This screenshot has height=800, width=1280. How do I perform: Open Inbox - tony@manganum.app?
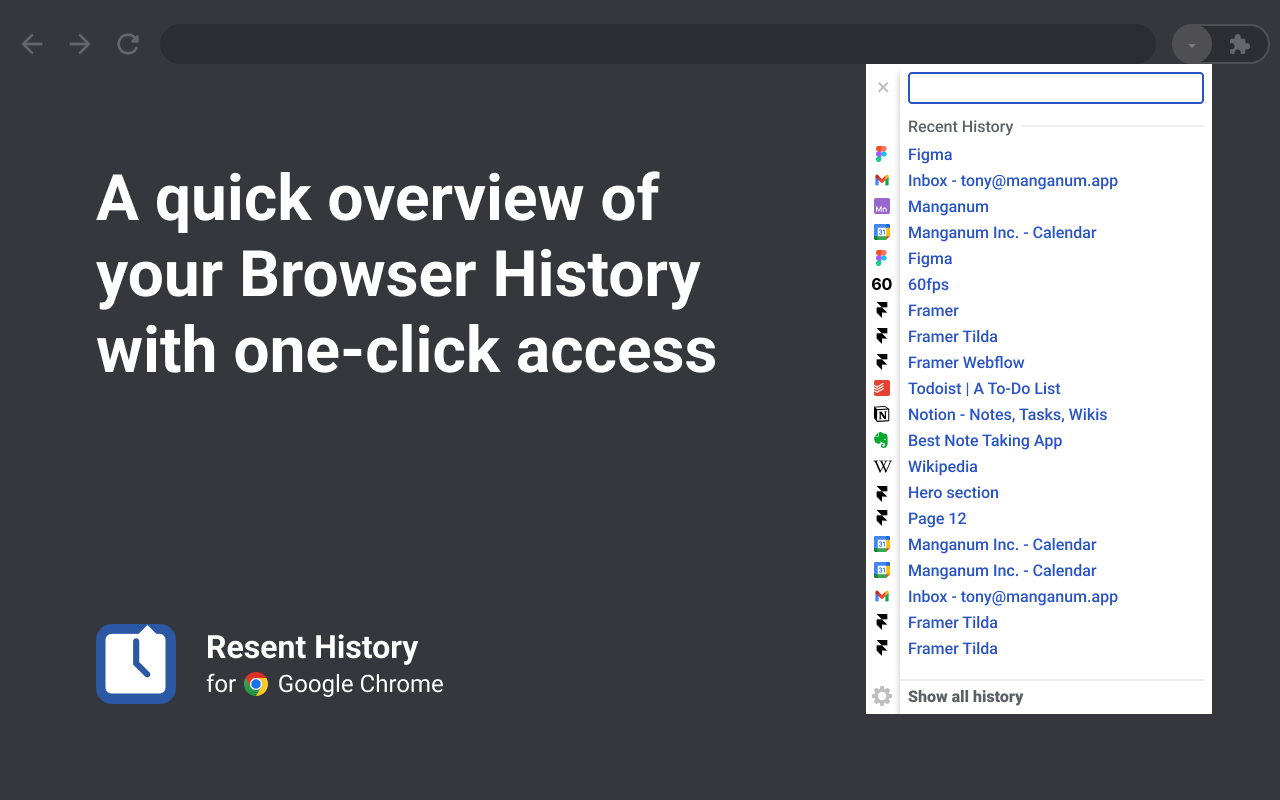tap(1012, 180)
